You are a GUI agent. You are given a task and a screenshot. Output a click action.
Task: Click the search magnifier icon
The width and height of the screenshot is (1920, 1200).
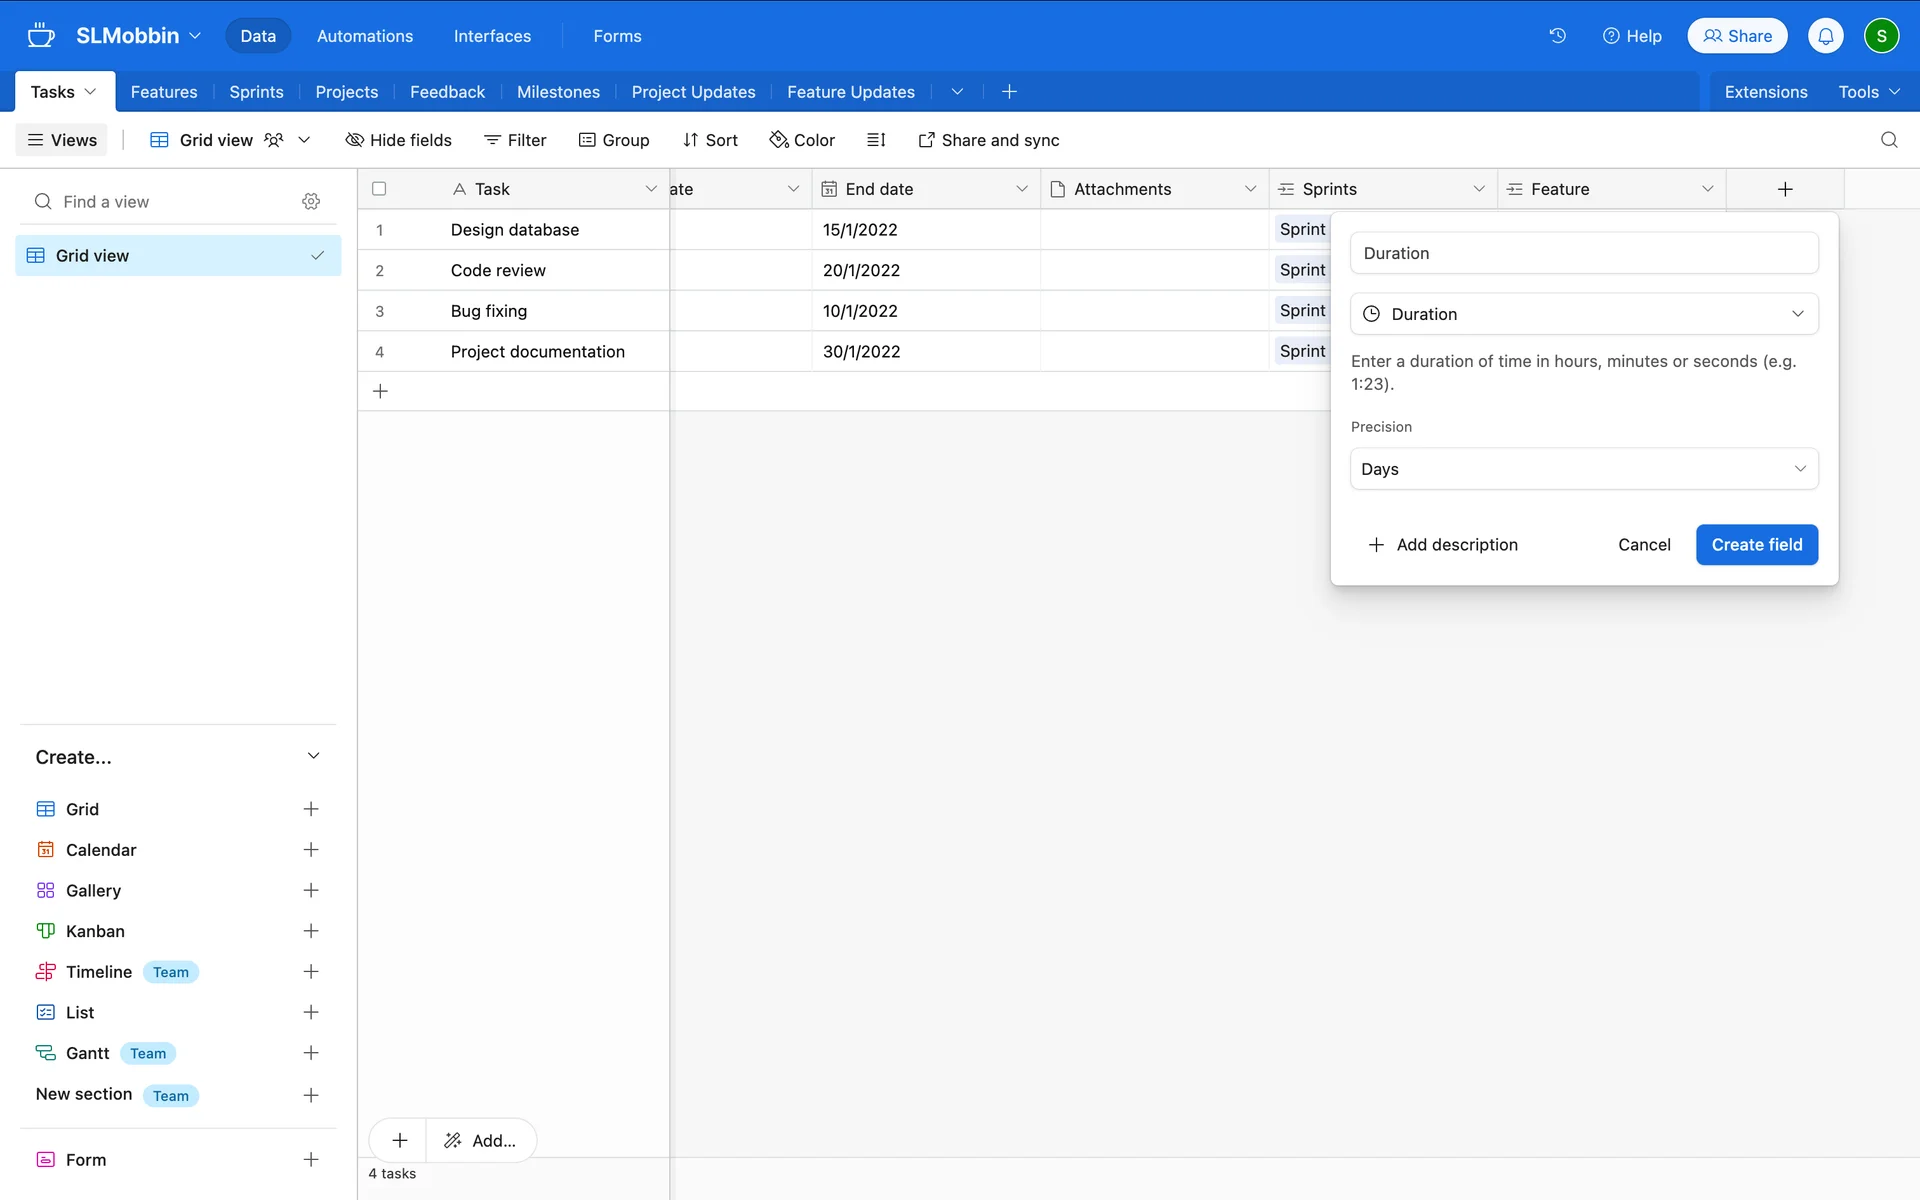[x=1888, y=140]
